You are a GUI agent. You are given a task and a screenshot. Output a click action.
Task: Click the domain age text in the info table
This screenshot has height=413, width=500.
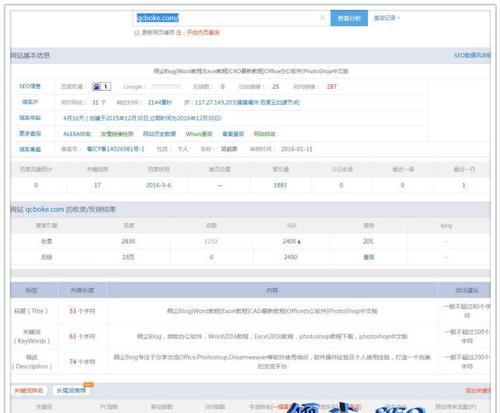pyautogui.click(x=142, y=118)
